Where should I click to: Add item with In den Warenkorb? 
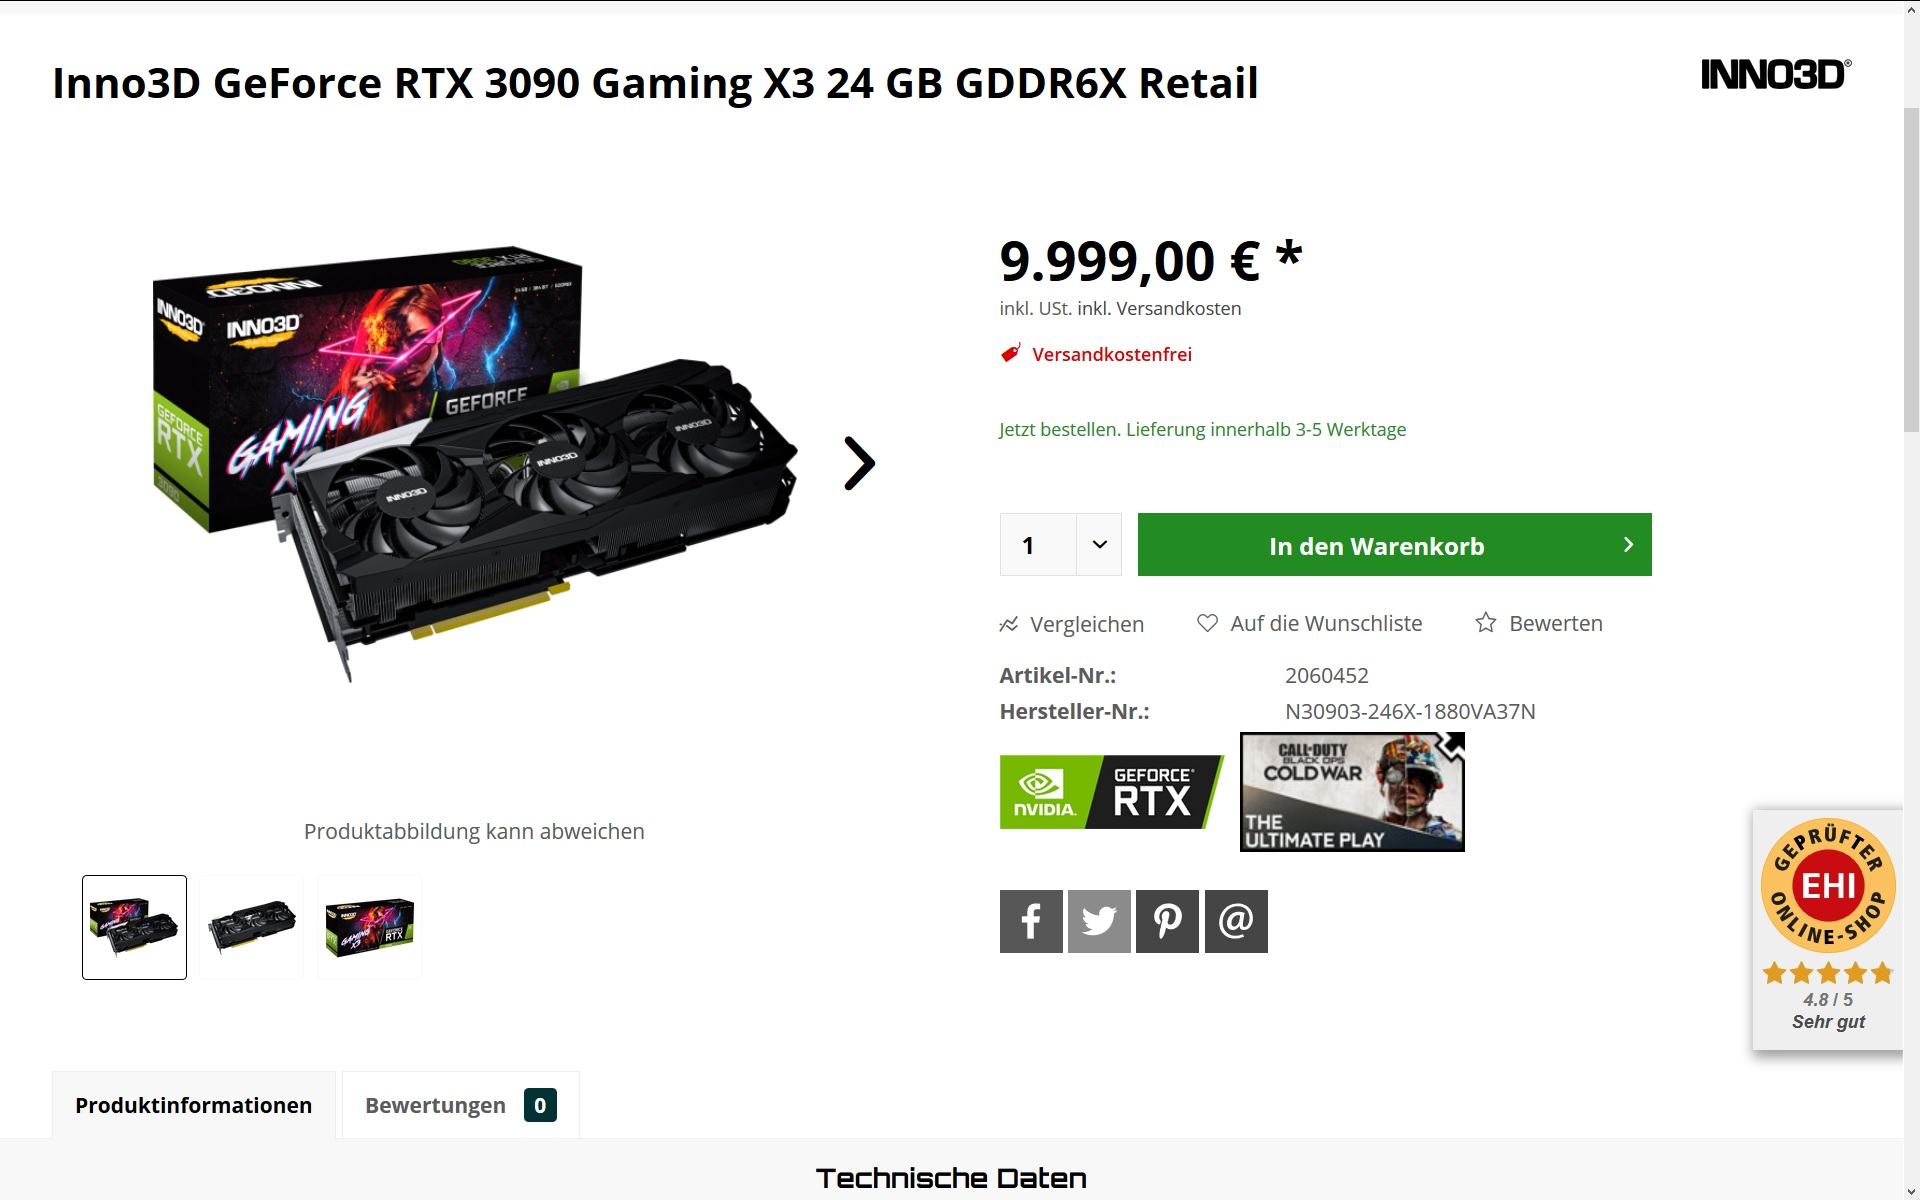(x=1394, y=544)
